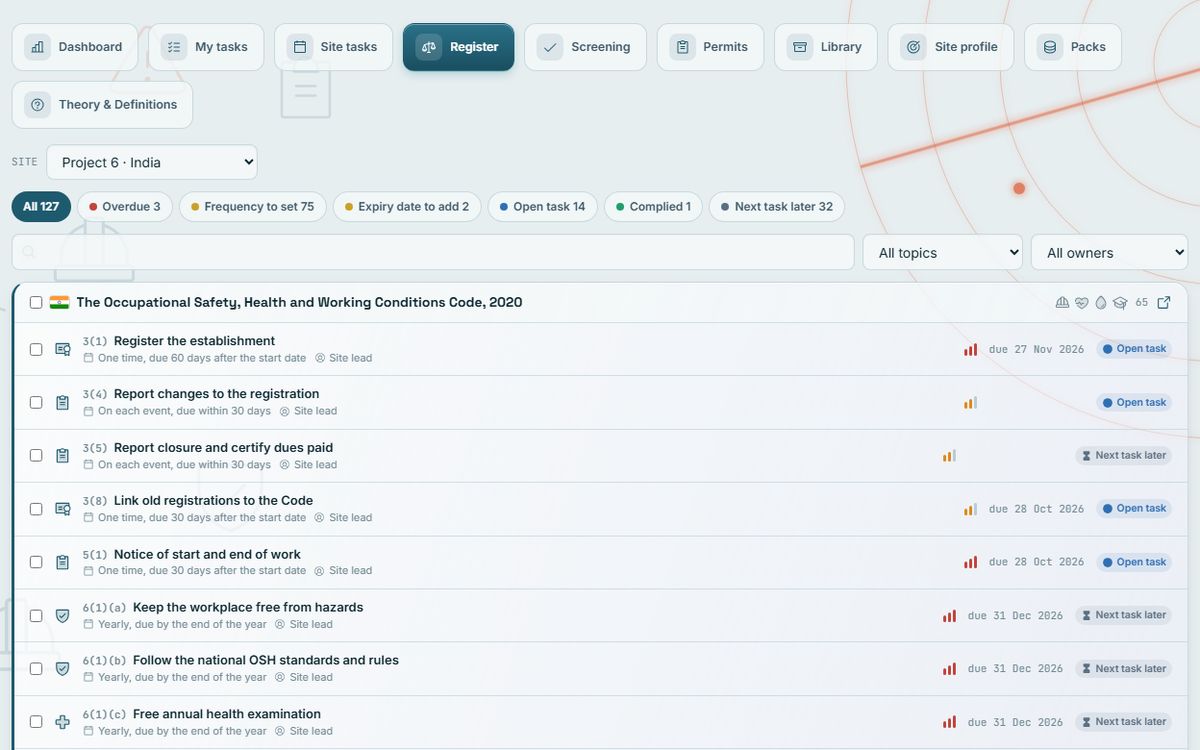Image resolution: width=1200 pixels, height=750 pixels.
Task: Show Frequency to set 75 items
Action: (253, 207)
